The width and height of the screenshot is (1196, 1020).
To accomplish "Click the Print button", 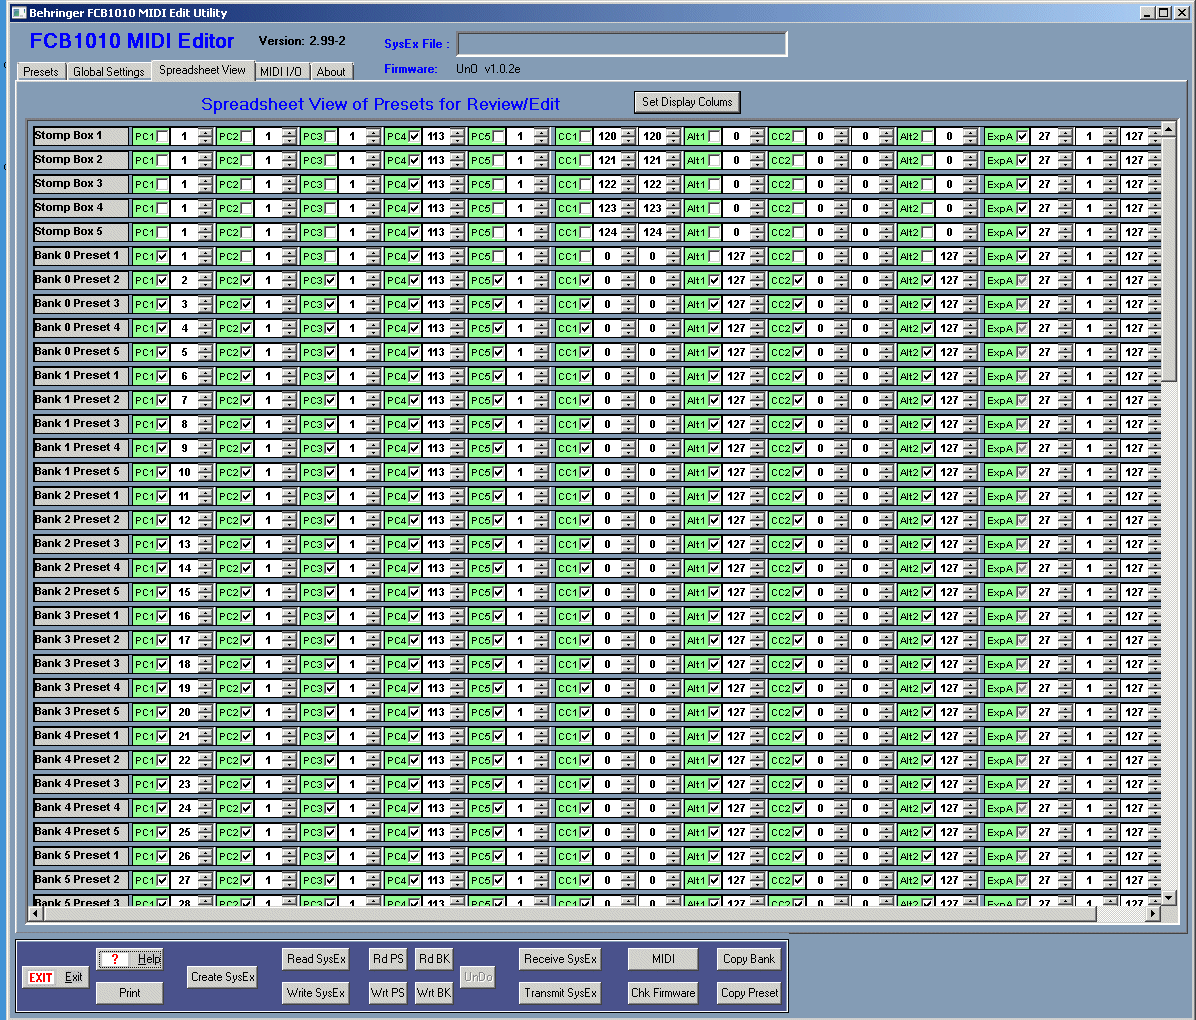I will [130, 993].
